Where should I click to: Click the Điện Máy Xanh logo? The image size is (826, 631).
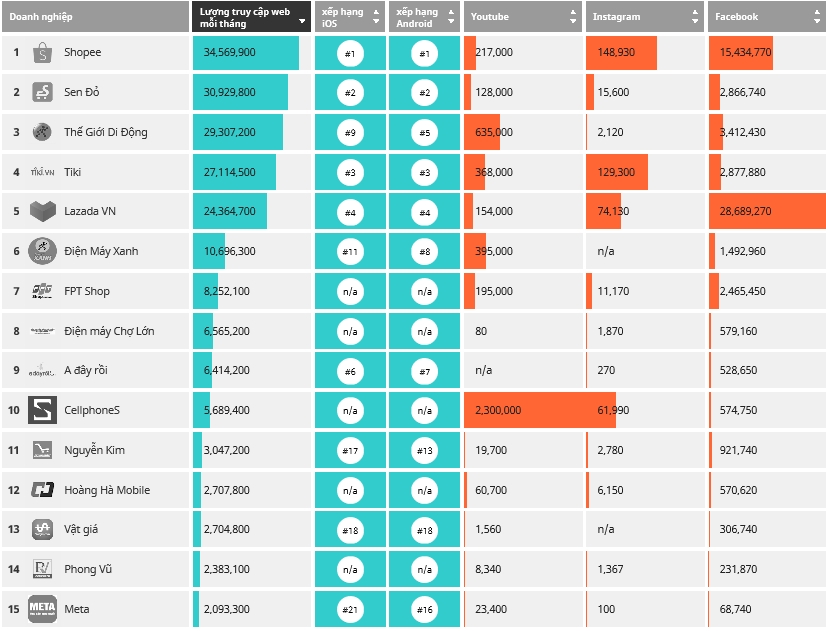click(x=42, y=251)
